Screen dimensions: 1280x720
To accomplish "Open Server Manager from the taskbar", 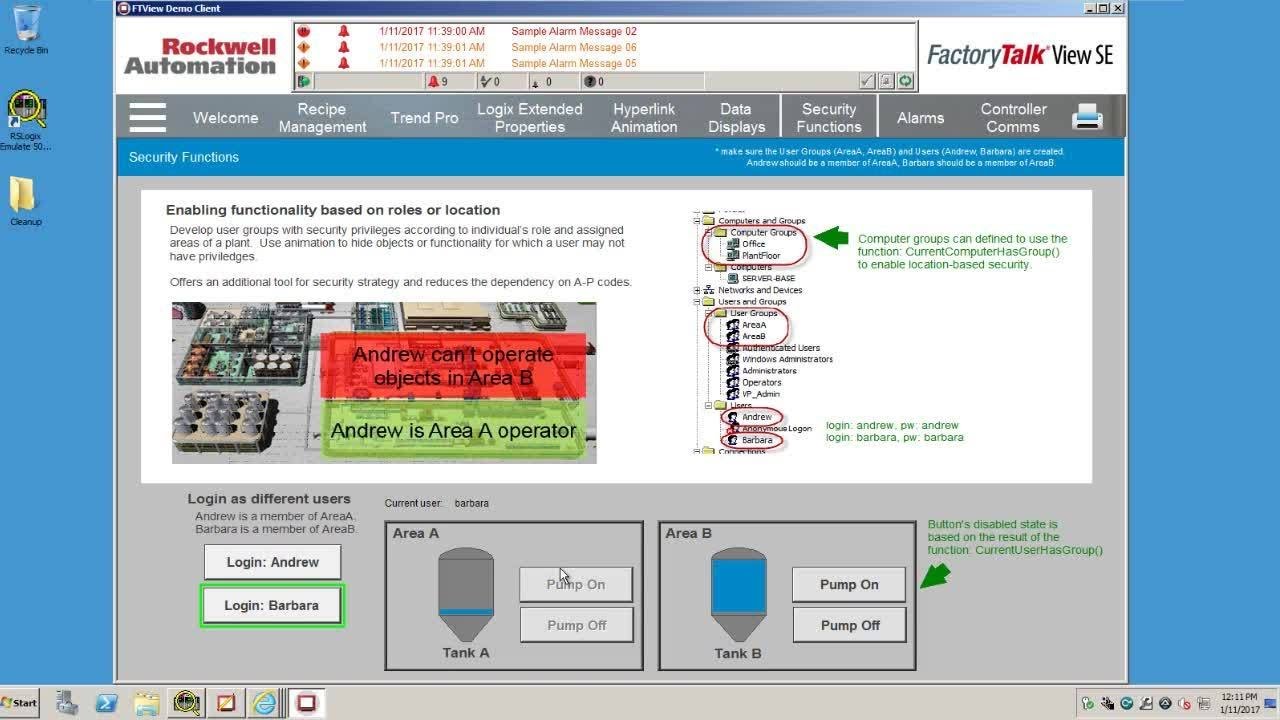I will click(67, 703).
